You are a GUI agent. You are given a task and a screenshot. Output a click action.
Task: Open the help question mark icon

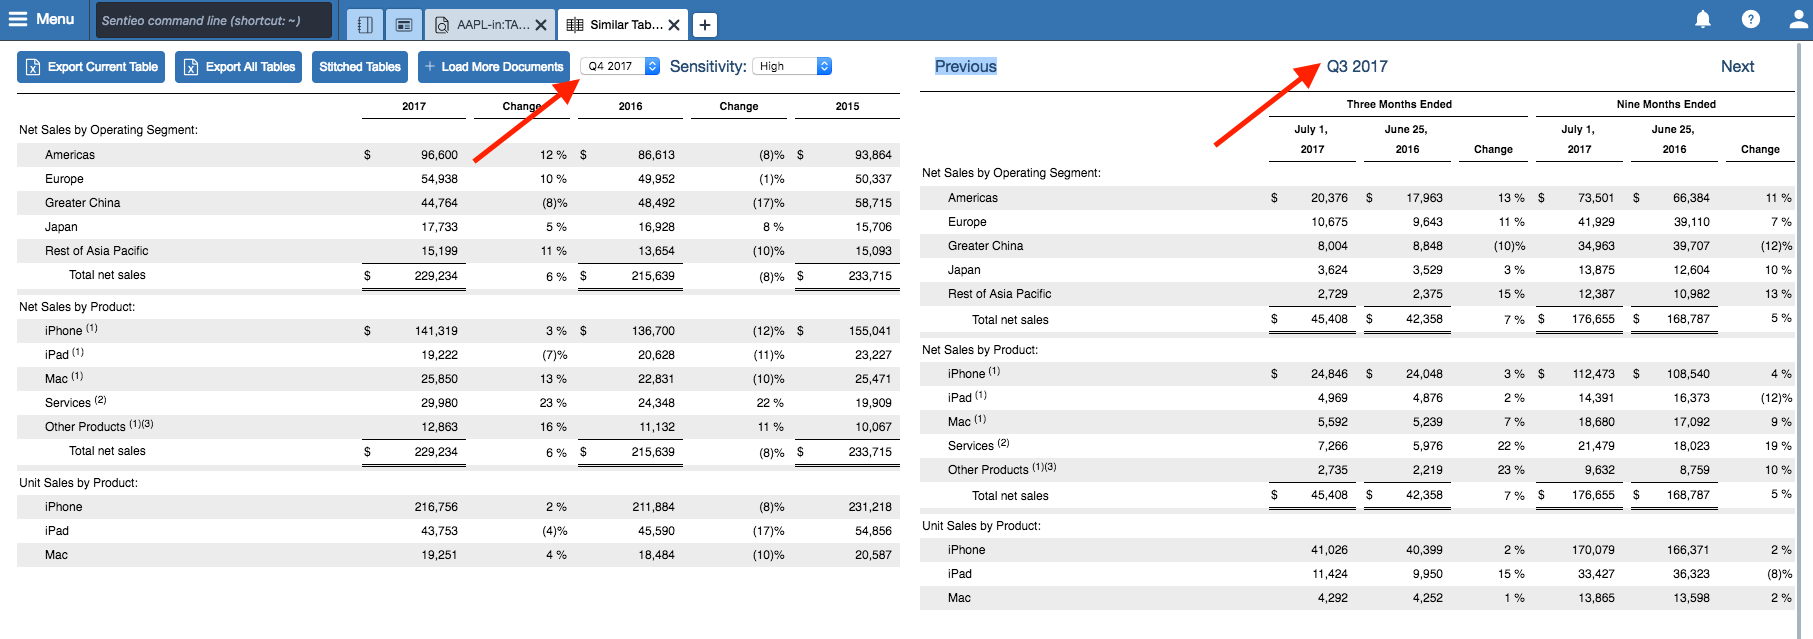[1751, 19]
